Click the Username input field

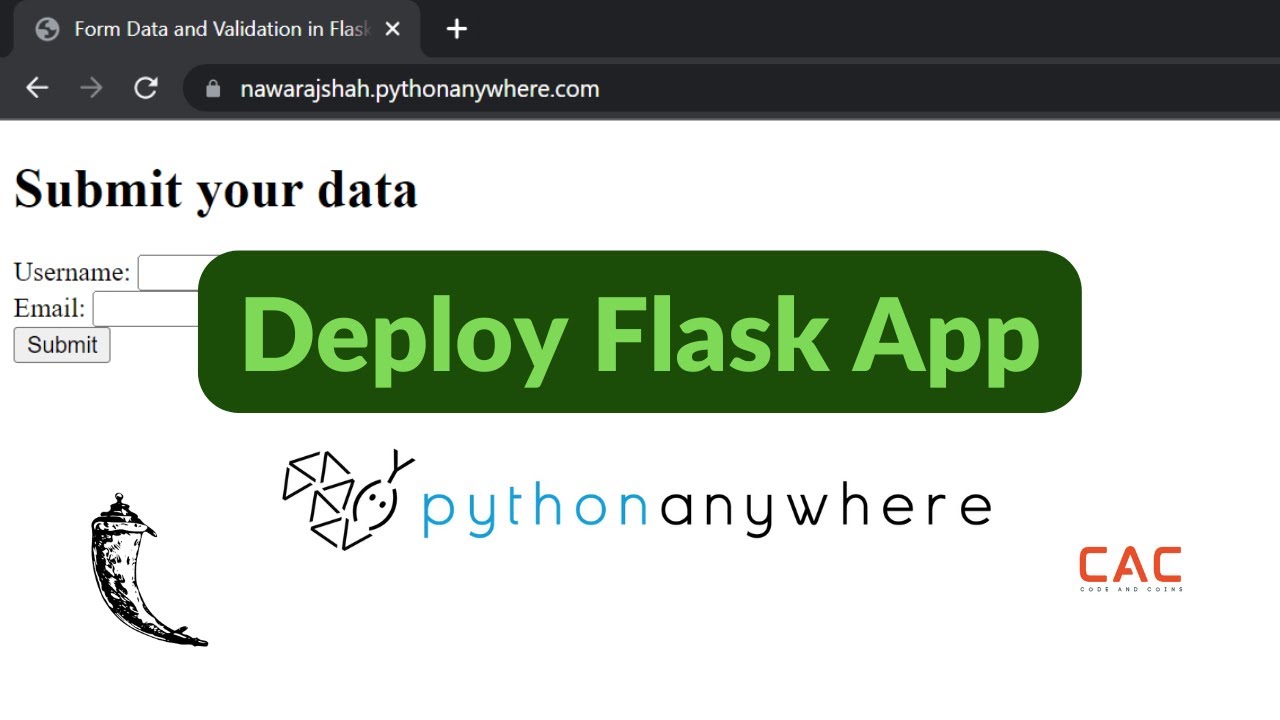click(x=168, y=273)
